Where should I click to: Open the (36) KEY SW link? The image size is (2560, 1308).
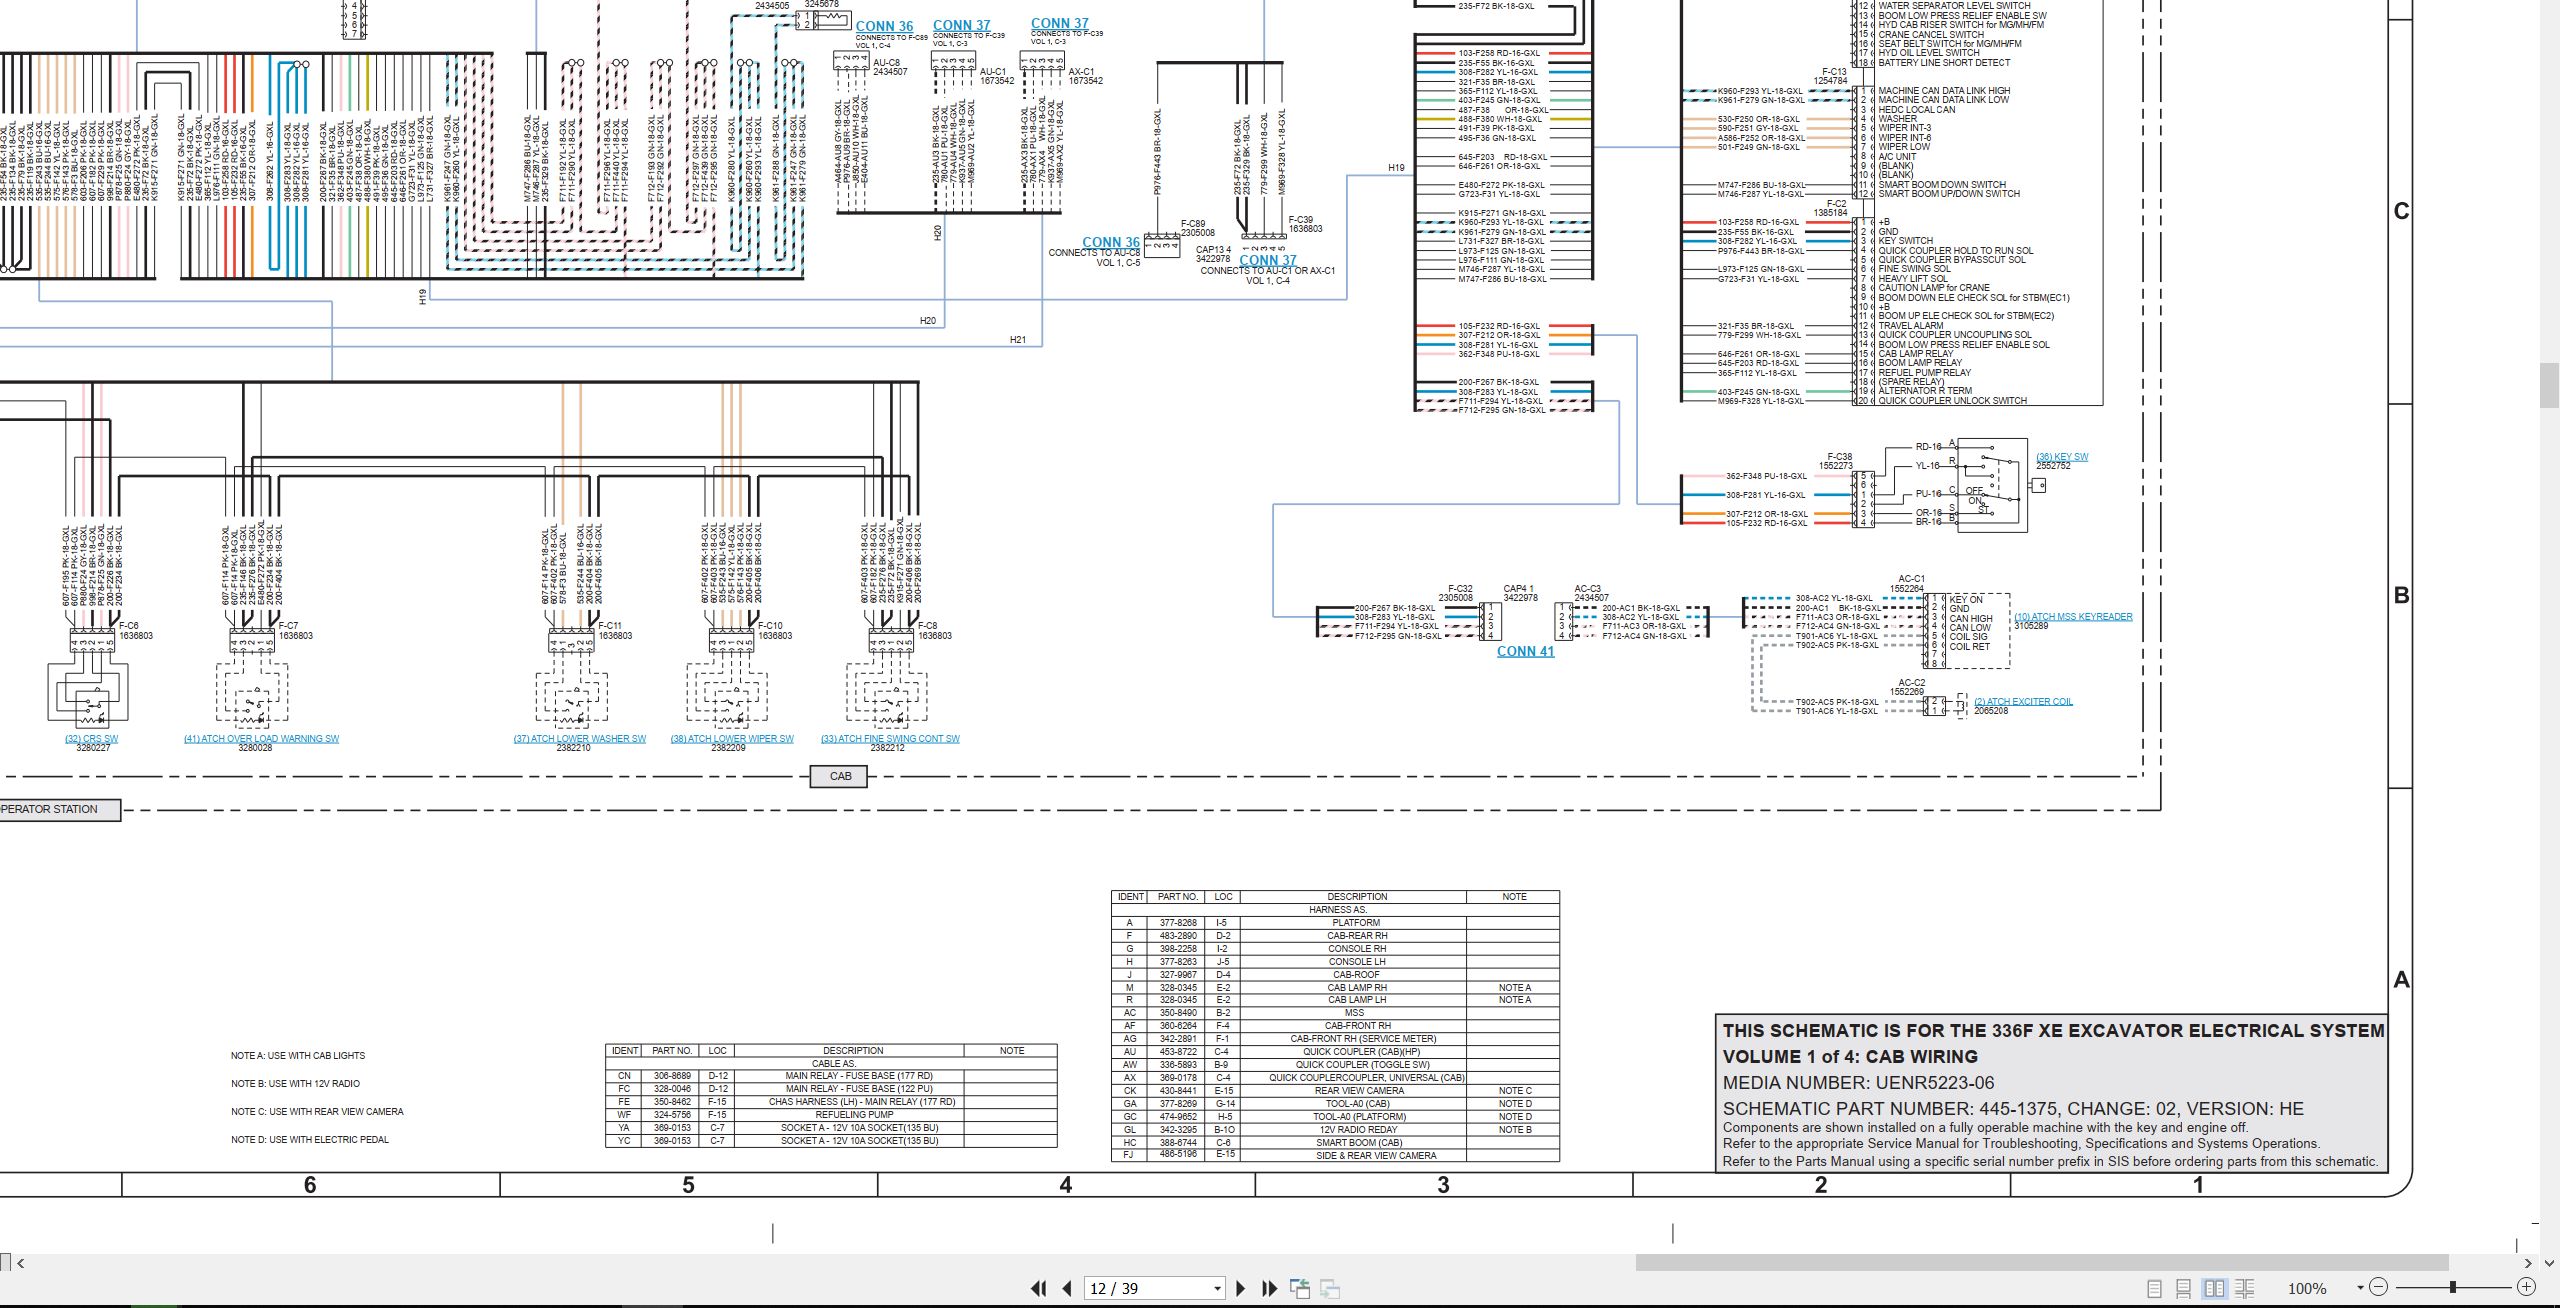2062,457
